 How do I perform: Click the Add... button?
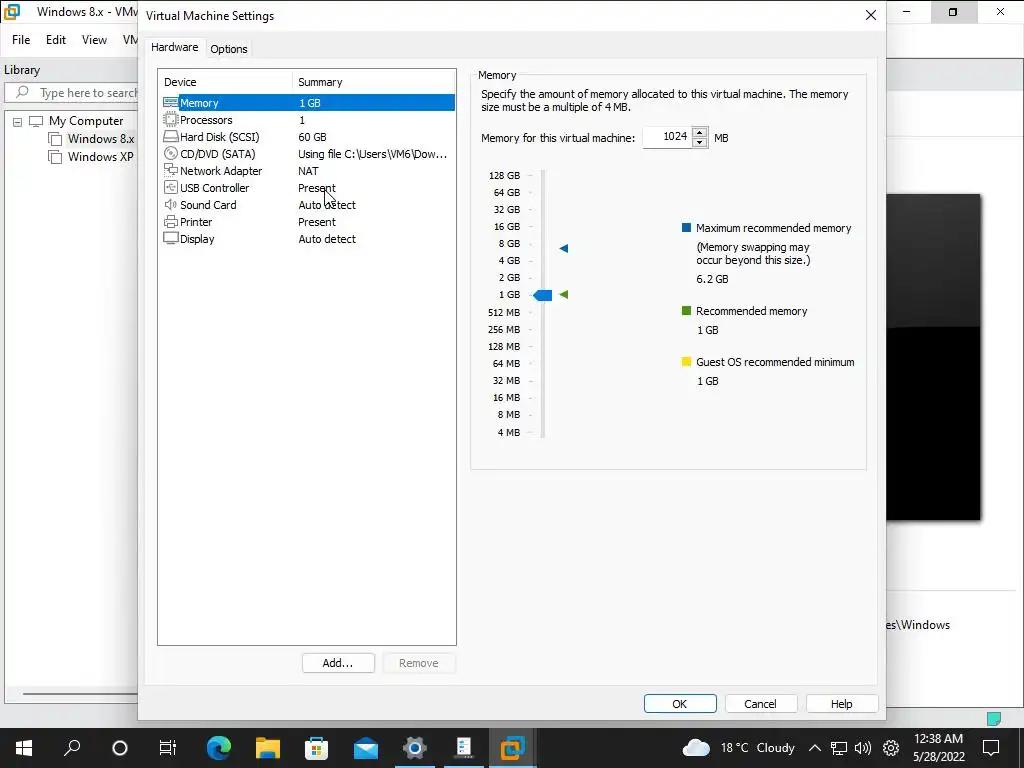click(x=338, y=663)
